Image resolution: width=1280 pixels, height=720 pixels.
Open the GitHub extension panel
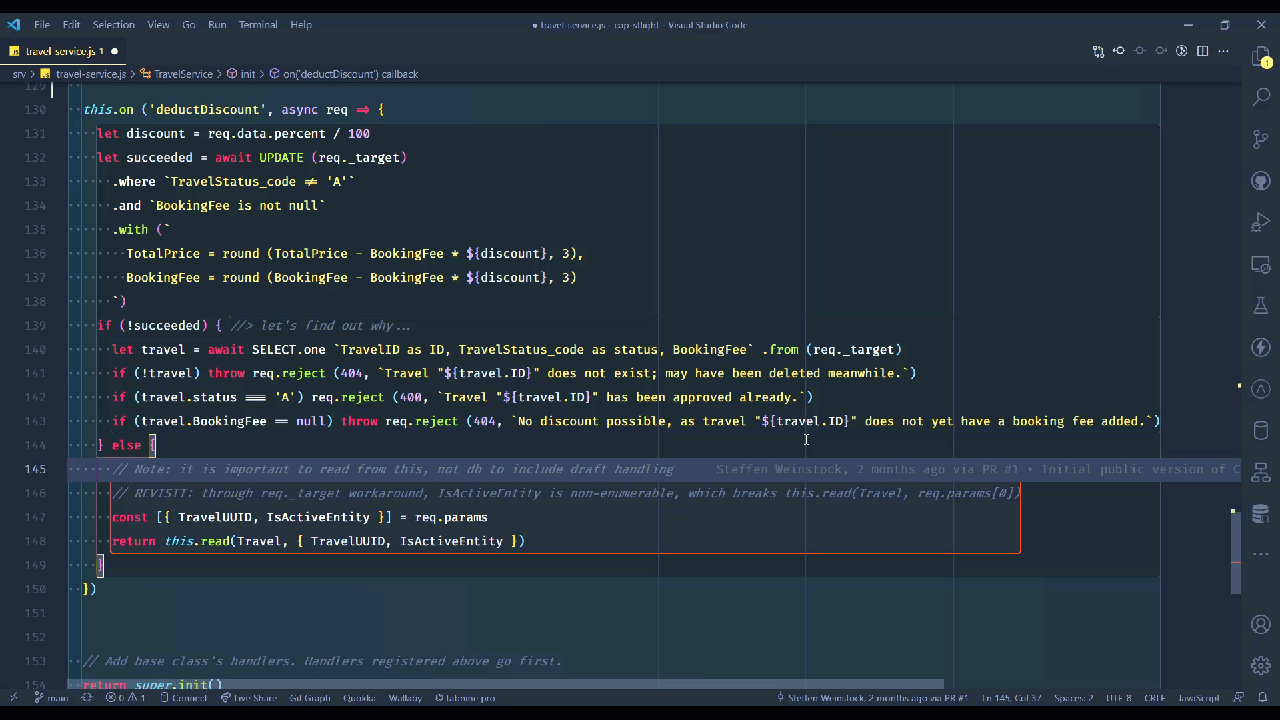pos(1260,180)
